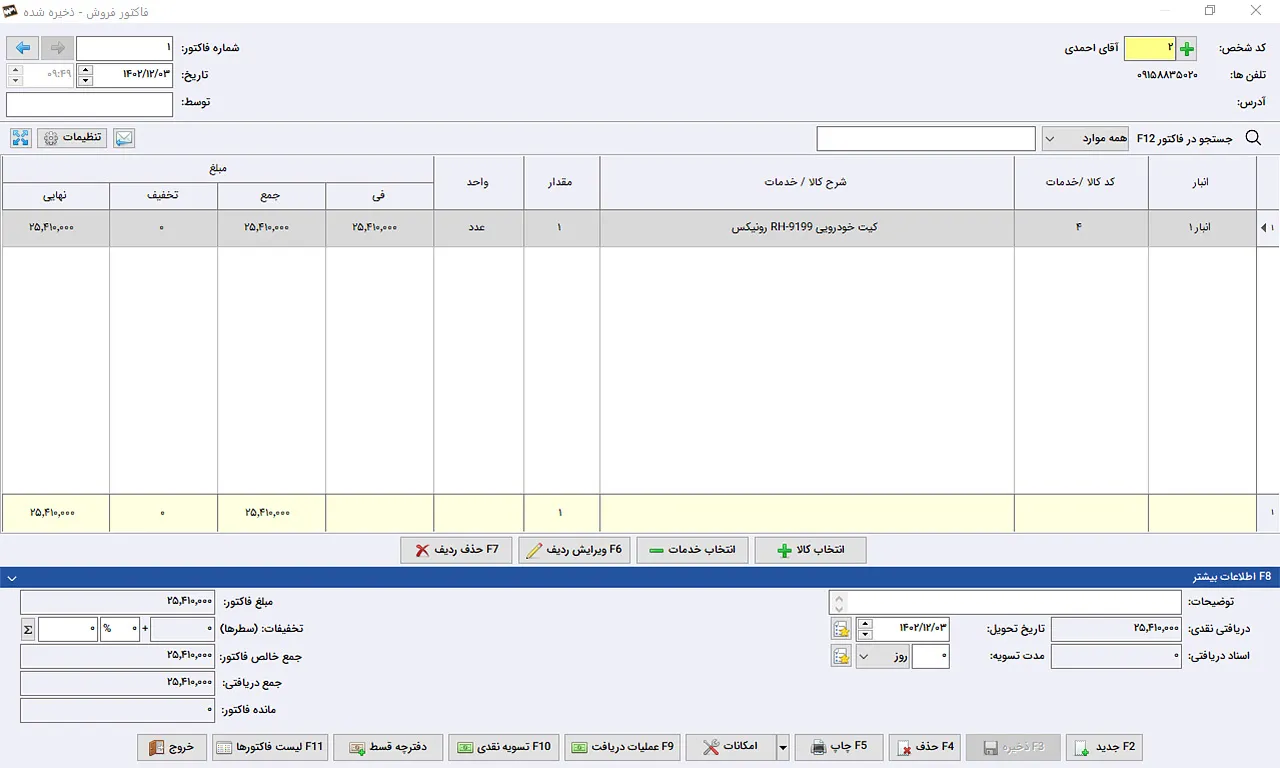Viewport: 1280px width, 768px height.
Task: Click the green plus next to person code
Action: click(1187, 48)
